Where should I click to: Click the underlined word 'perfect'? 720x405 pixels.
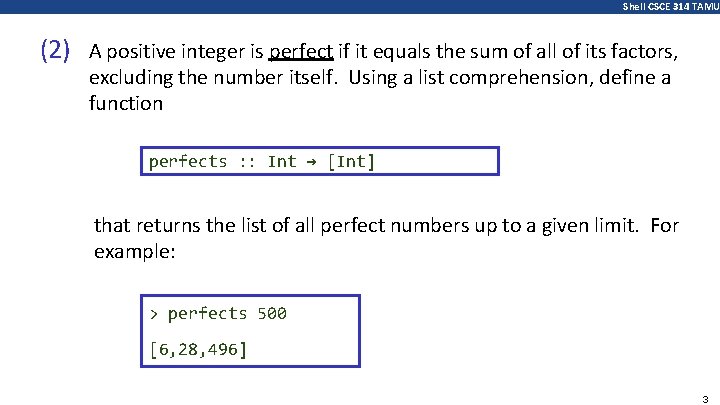click(x=301, y=52)
